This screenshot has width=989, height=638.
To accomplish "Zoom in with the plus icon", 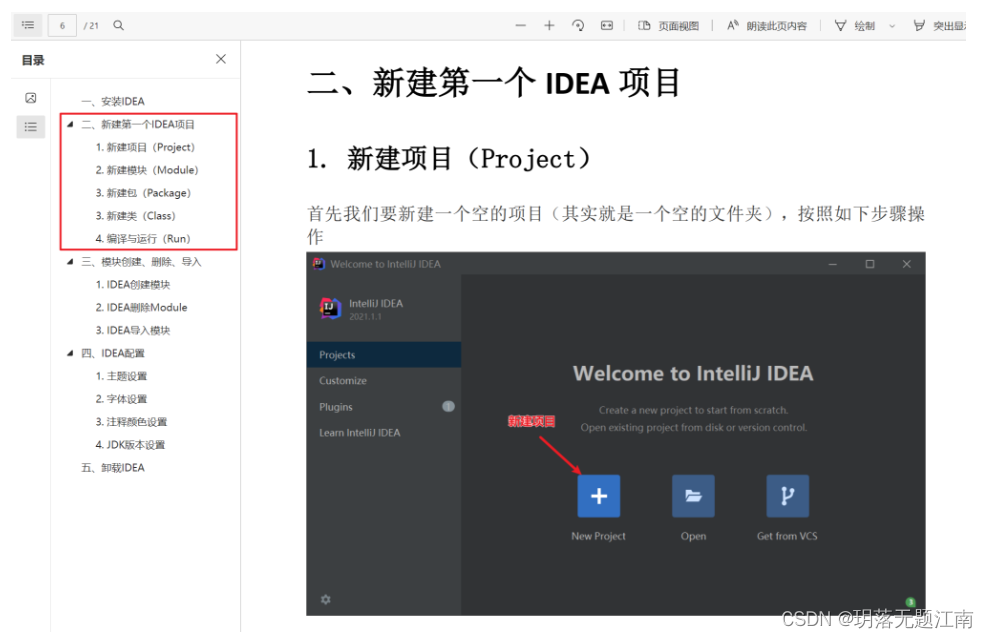I will (549, 25).
